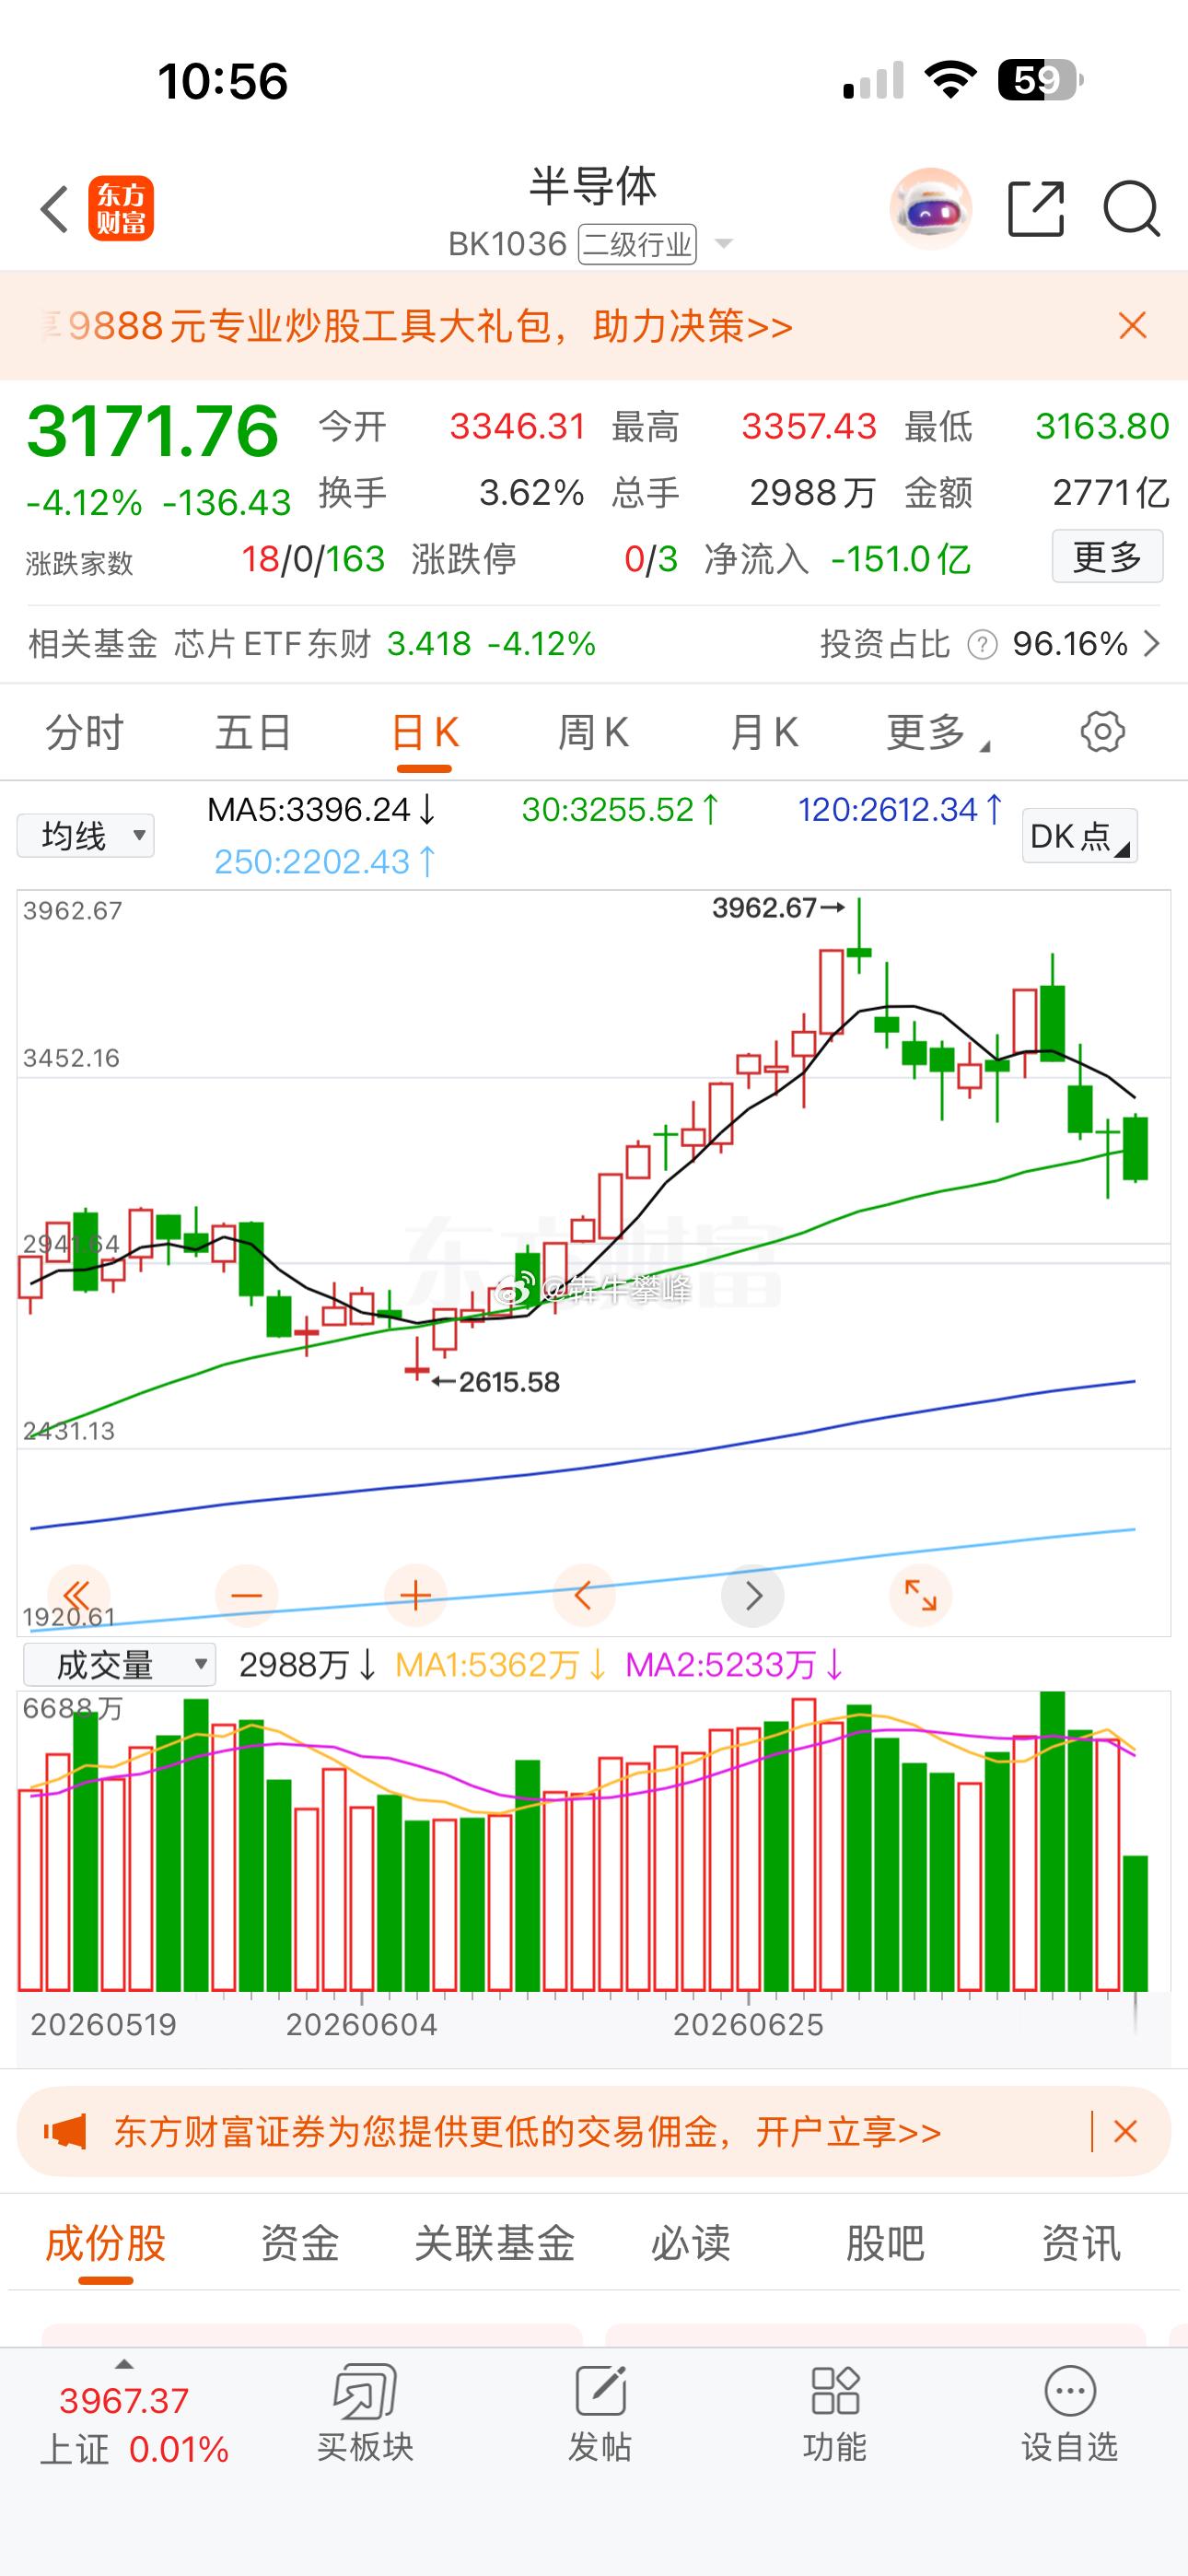
Task: Tap 设自选 add-to-watchlist icon
Action: coord(1070,2392)
